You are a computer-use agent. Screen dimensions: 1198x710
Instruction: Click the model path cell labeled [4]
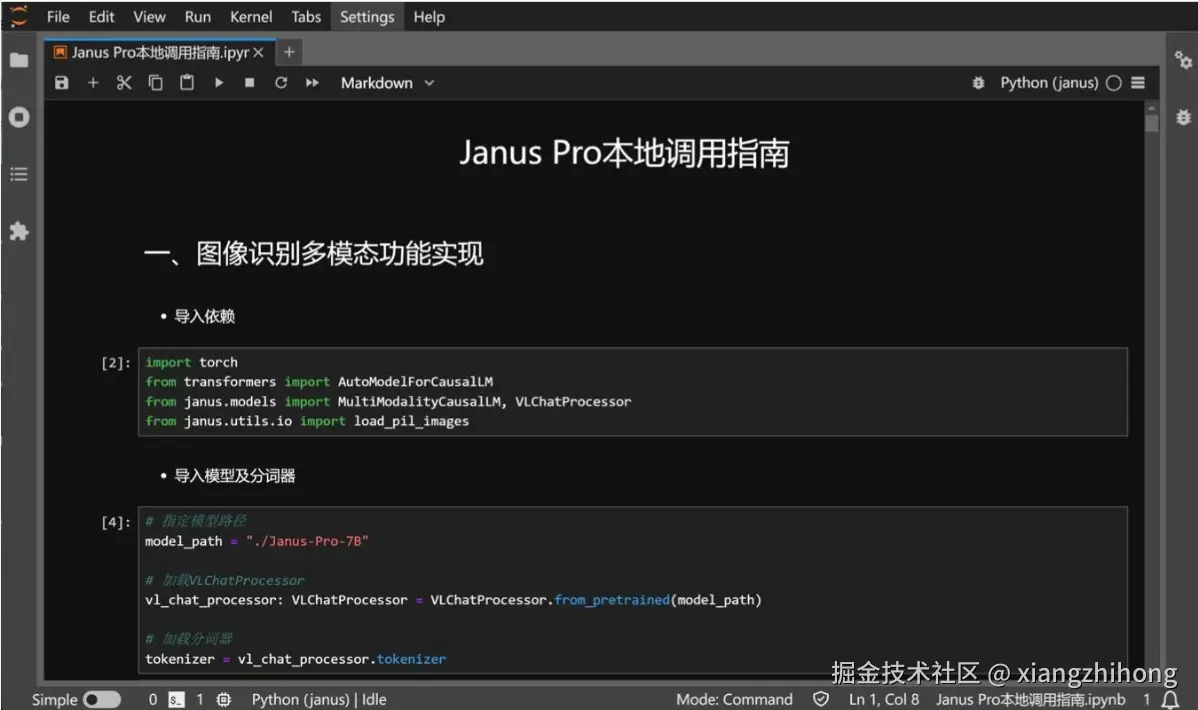633,590
